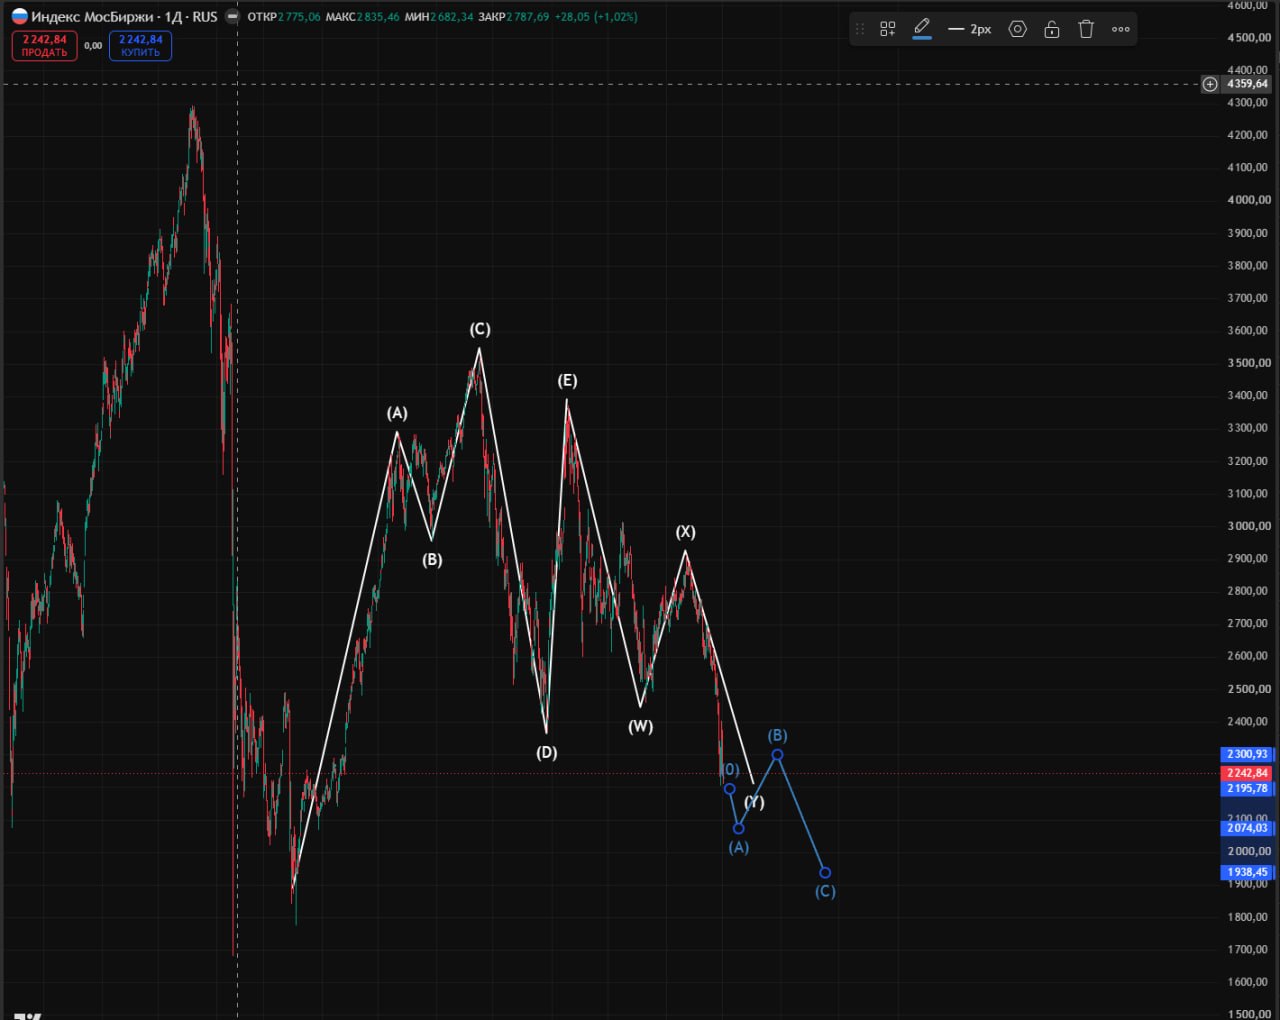
Task: Change line color with the pencil icon
Action: [x=922, y=28]
